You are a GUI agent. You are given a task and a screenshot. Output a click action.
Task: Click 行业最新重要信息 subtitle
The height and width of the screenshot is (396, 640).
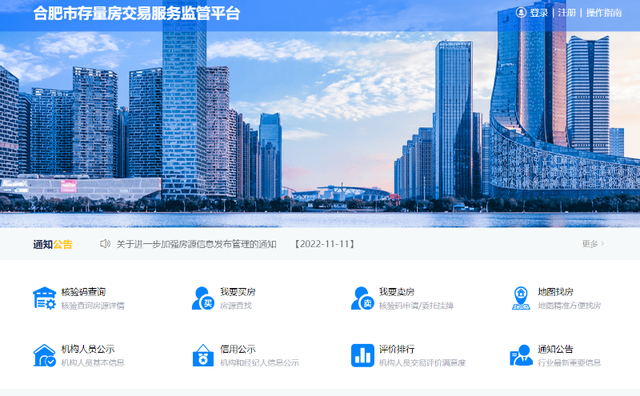point(569,363)
